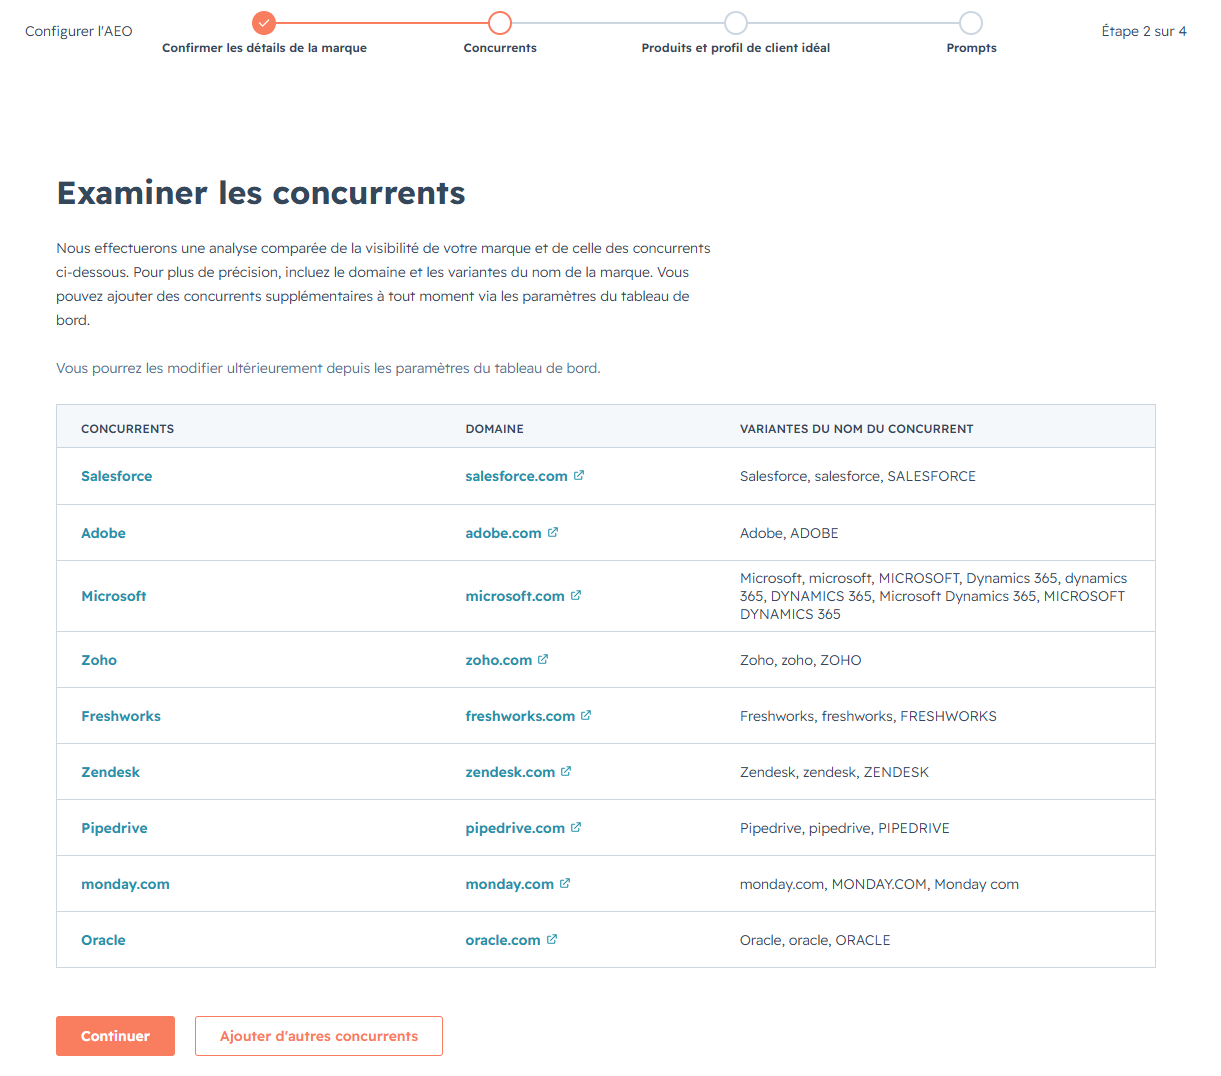Open external link icon beside adobe.com
Image resolution: width=1221 pixels, height=1076 pixels.
pyautogui.click(x=553, y=533)
